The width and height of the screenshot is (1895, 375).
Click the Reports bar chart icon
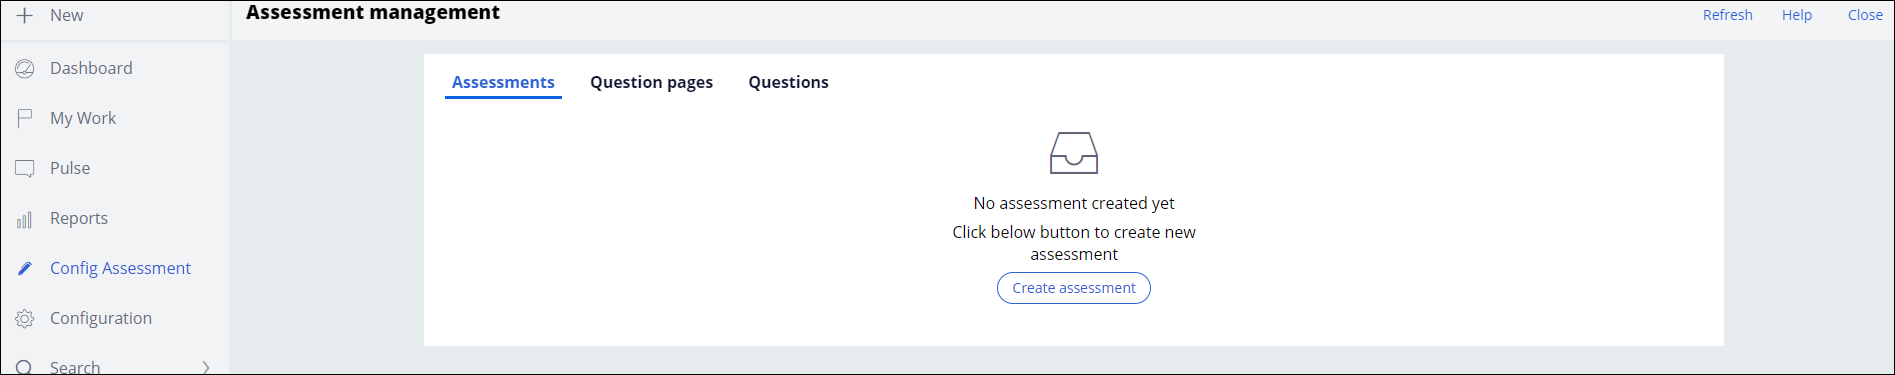tap(25, 219)
